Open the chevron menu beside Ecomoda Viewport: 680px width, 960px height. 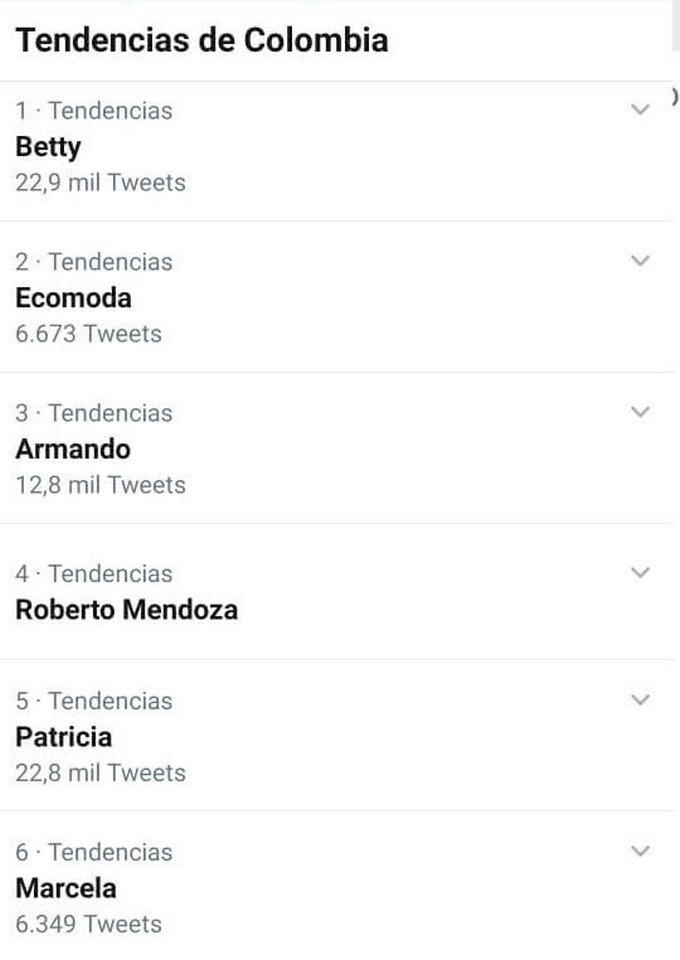click(x=641, y=261)
